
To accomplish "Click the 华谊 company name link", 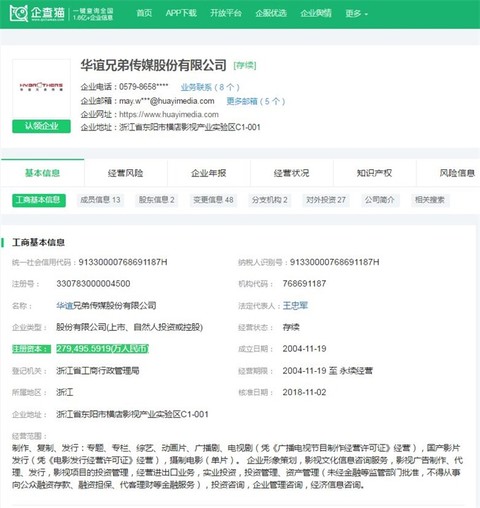I will [65, 305].
